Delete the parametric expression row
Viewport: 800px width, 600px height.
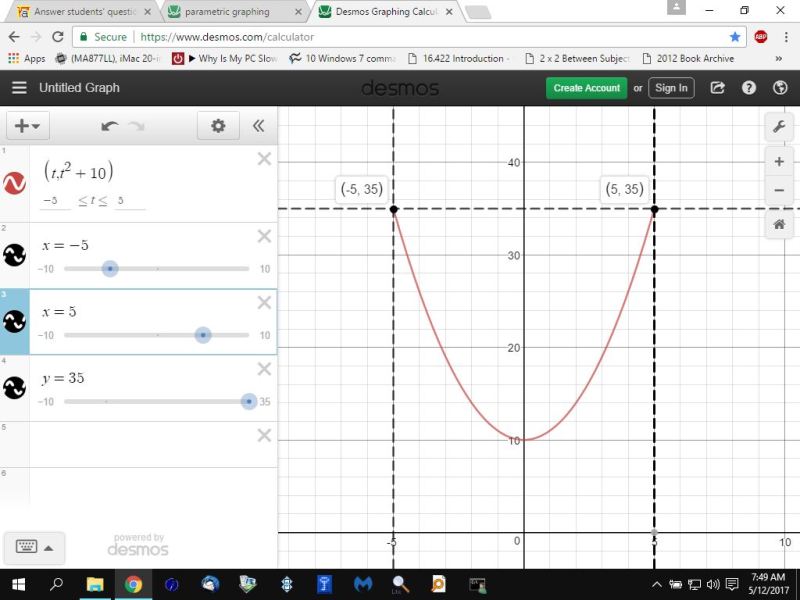click(264, 159)
